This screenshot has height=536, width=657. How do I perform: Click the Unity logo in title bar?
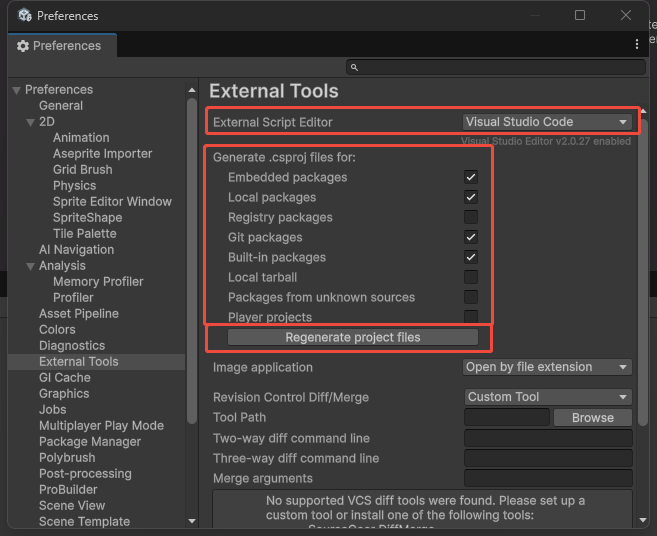25,16
